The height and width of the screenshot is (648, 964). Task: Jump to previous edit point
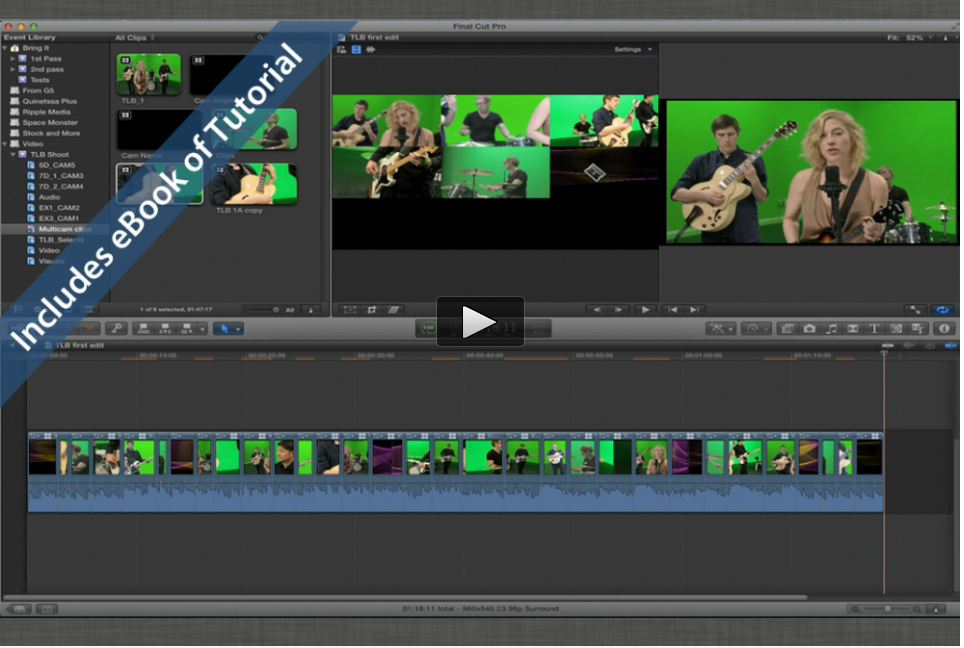[673, 310]
